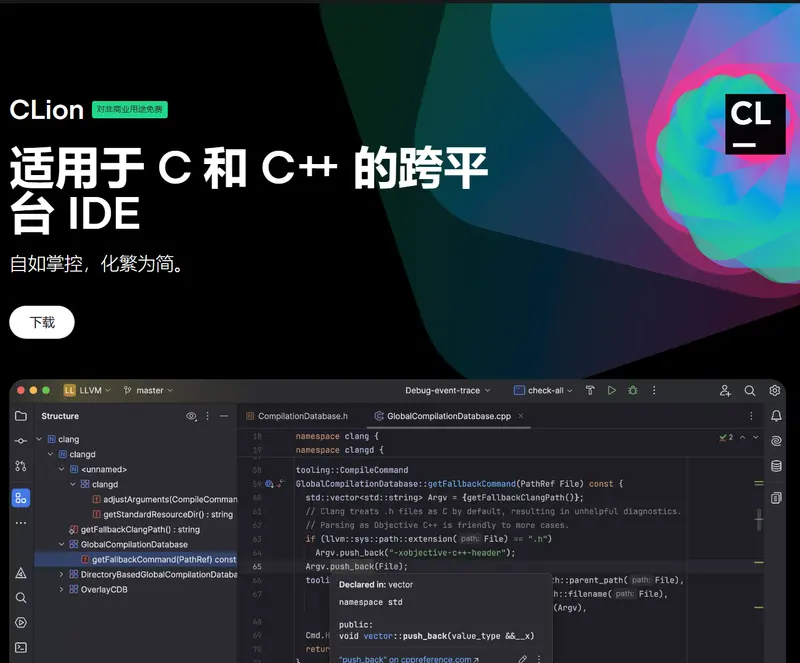
Task: Select getFallbackCommand(PathRef) const row
Action: 136,559
